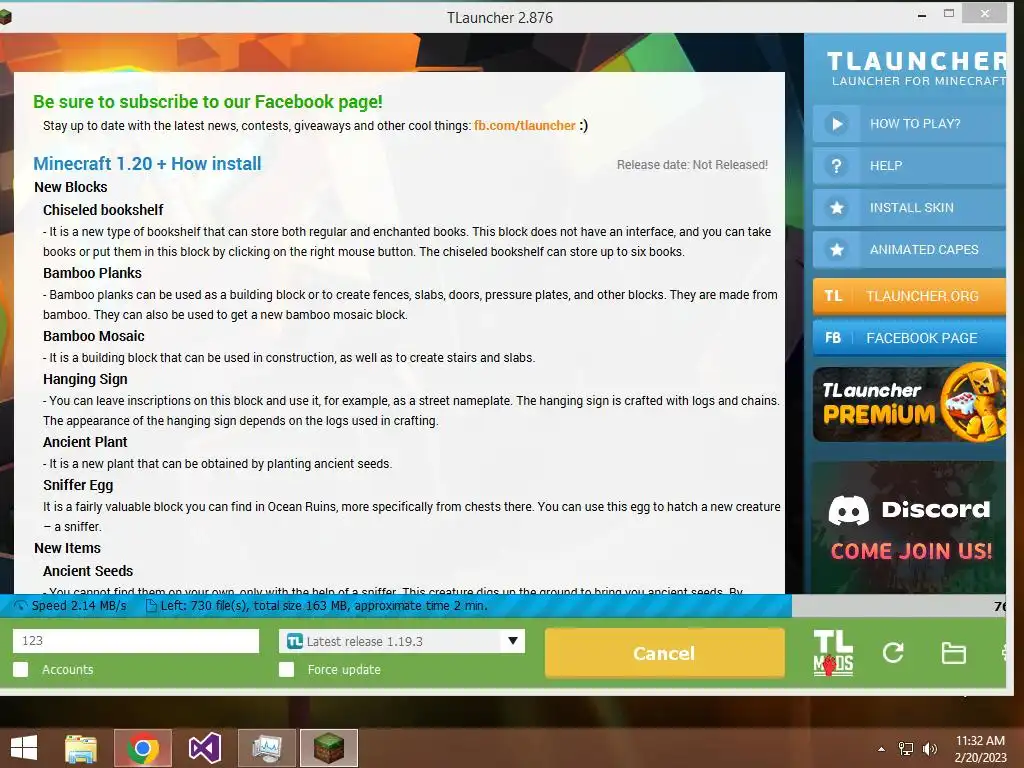Click the Accounts label text
The height and width of the screenshot is (768, 1024).
pos(67,669)
